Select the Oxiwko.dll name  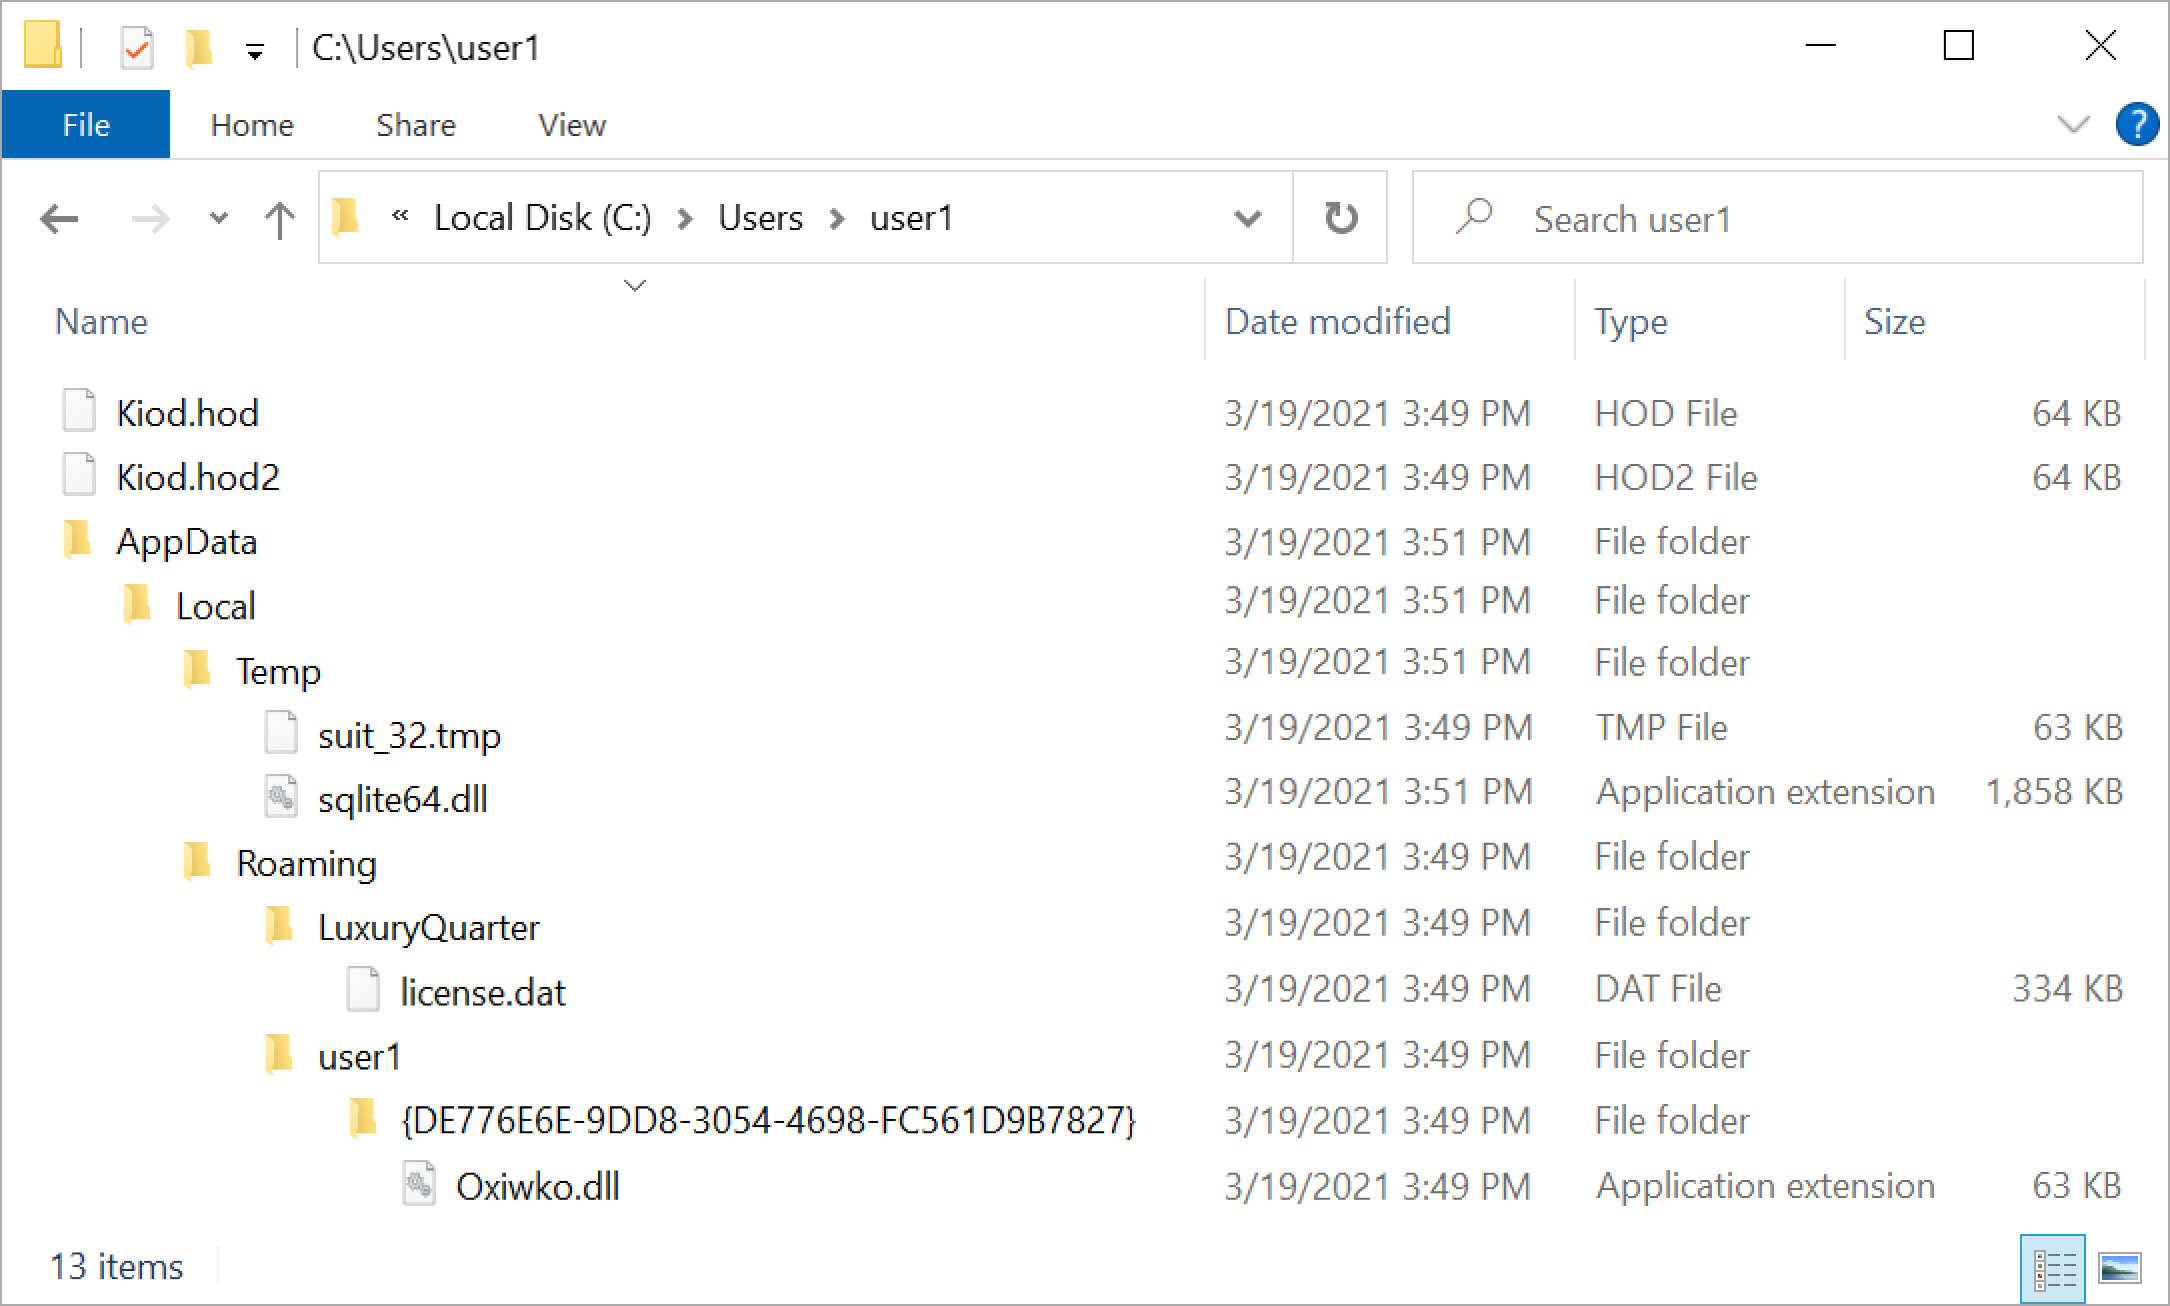(x=538, y=1186)
